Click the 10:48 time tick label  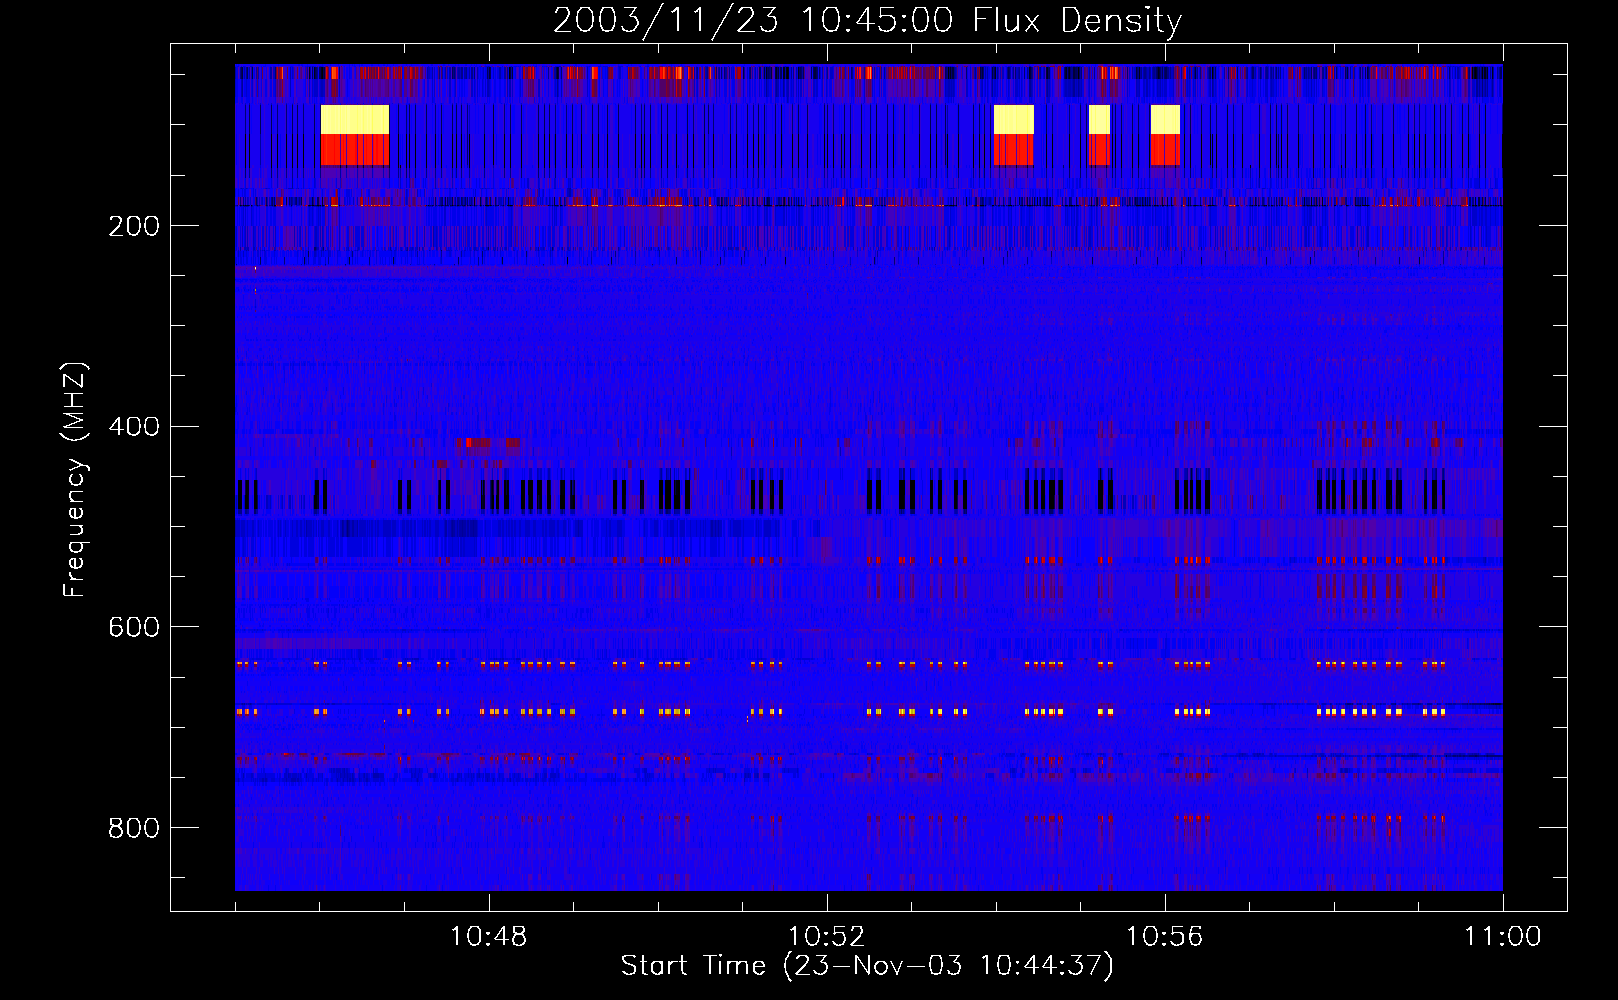(x=489, y=937)
